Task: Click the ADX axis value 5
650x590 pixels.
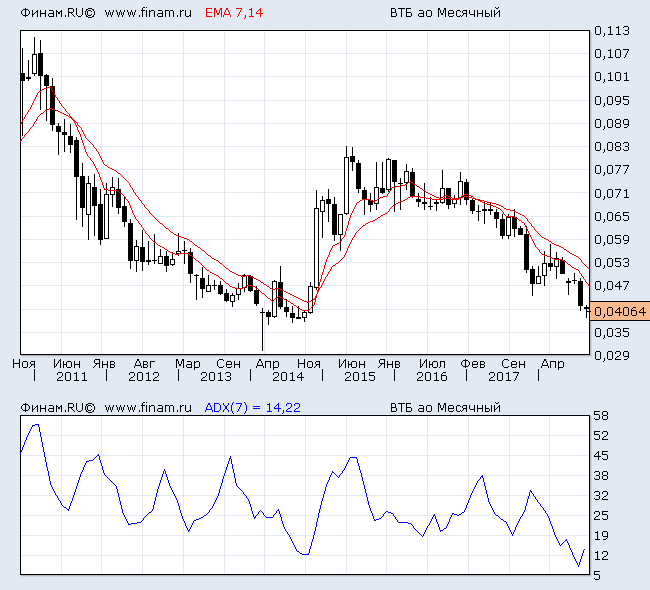Action: coord(597,575)
